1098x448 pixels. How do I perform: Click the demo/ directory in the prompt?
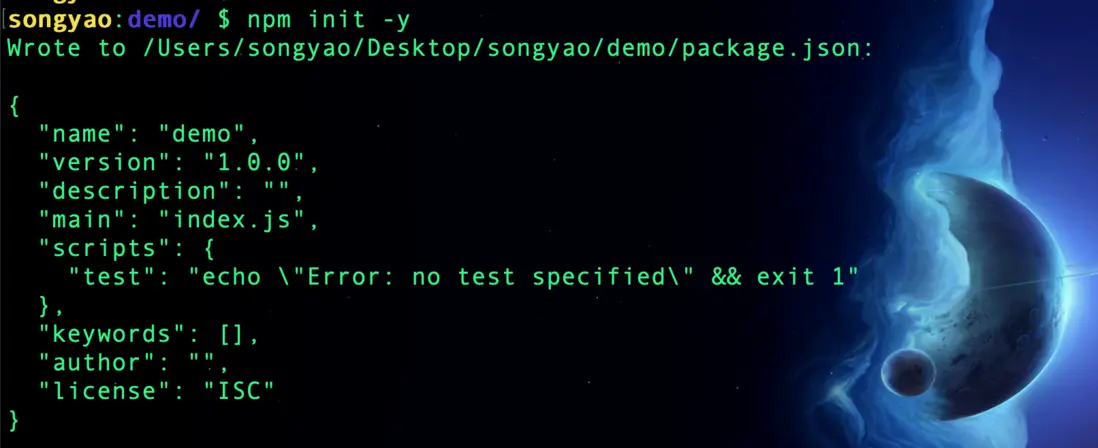[163, 19]
